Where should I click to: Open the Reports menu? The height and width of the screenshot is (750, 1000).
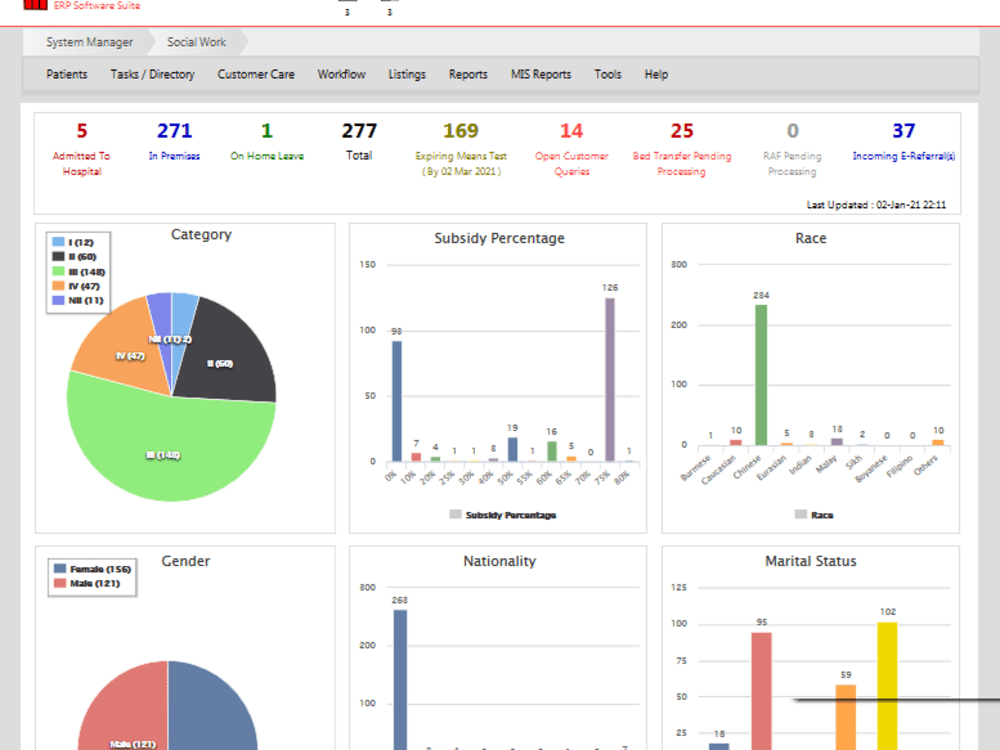[468, 75]
